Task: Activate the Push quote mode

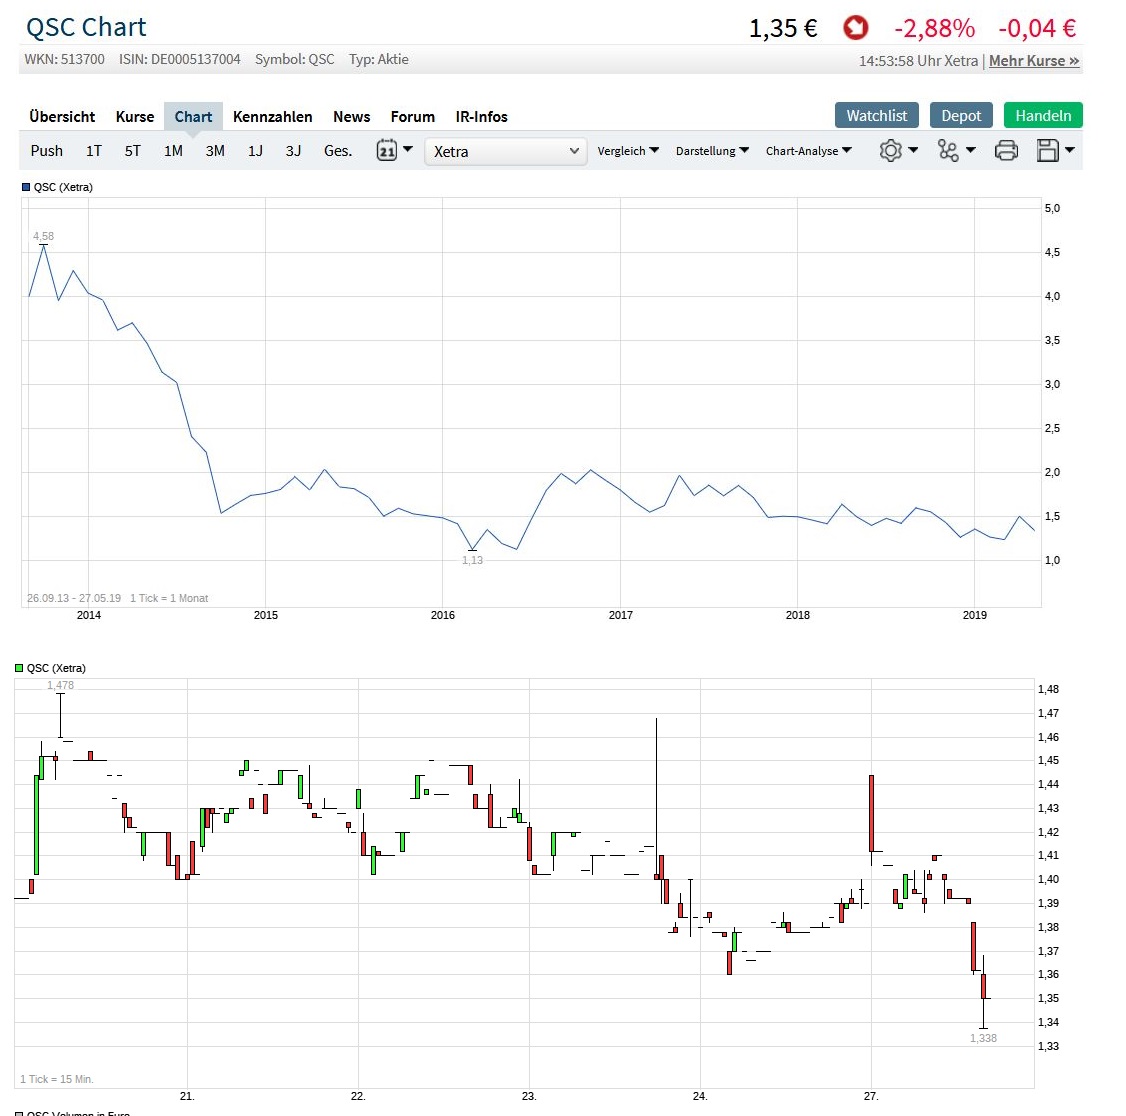Action: [x=46, y=150]
